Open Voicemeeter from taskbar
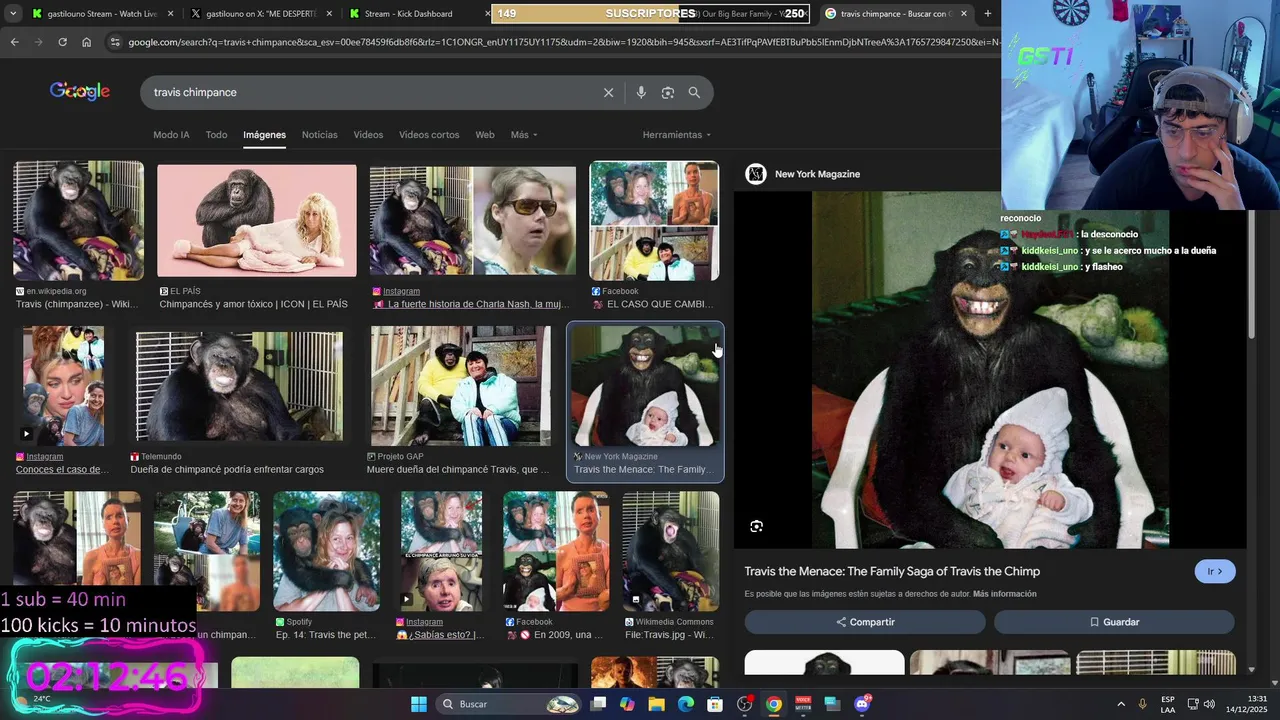The height and width of the screenshot is (720, 1280). click(x=803, y=704)
